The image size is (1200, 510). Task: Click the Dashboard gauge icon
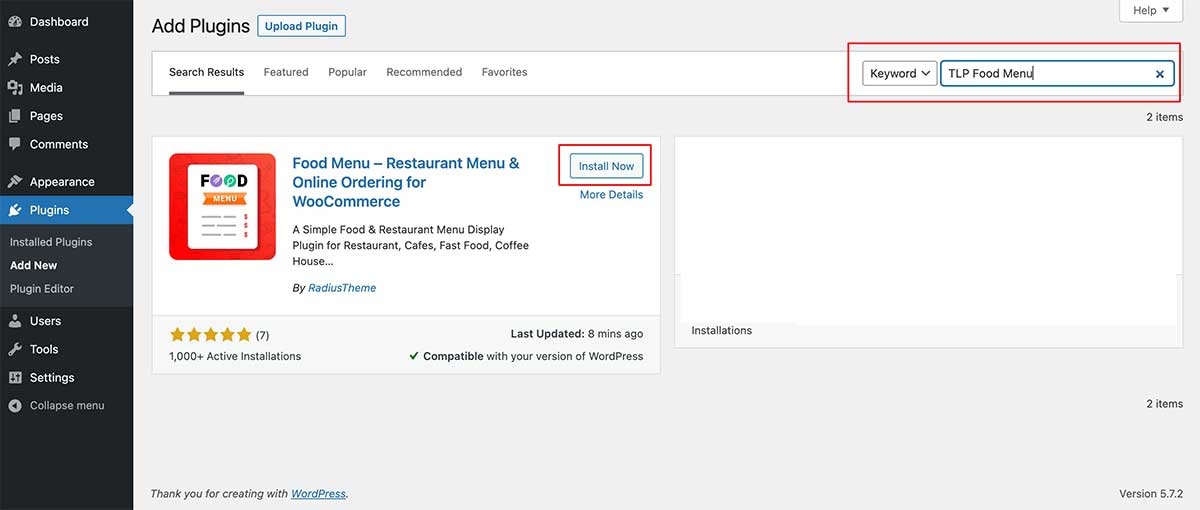pyautogui.click(x=15, y=22)
